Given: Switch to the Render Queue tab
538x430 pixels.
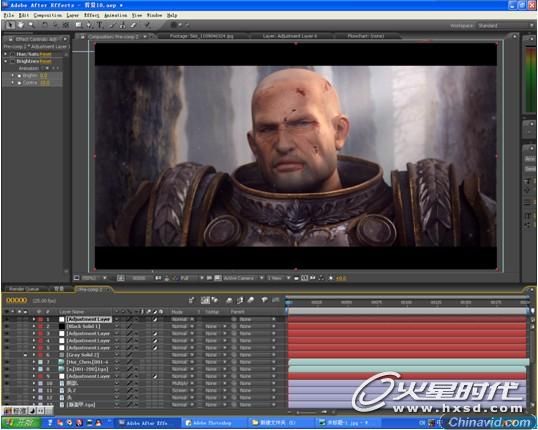Looking at the screenshot, I should (x=24, y=289).
